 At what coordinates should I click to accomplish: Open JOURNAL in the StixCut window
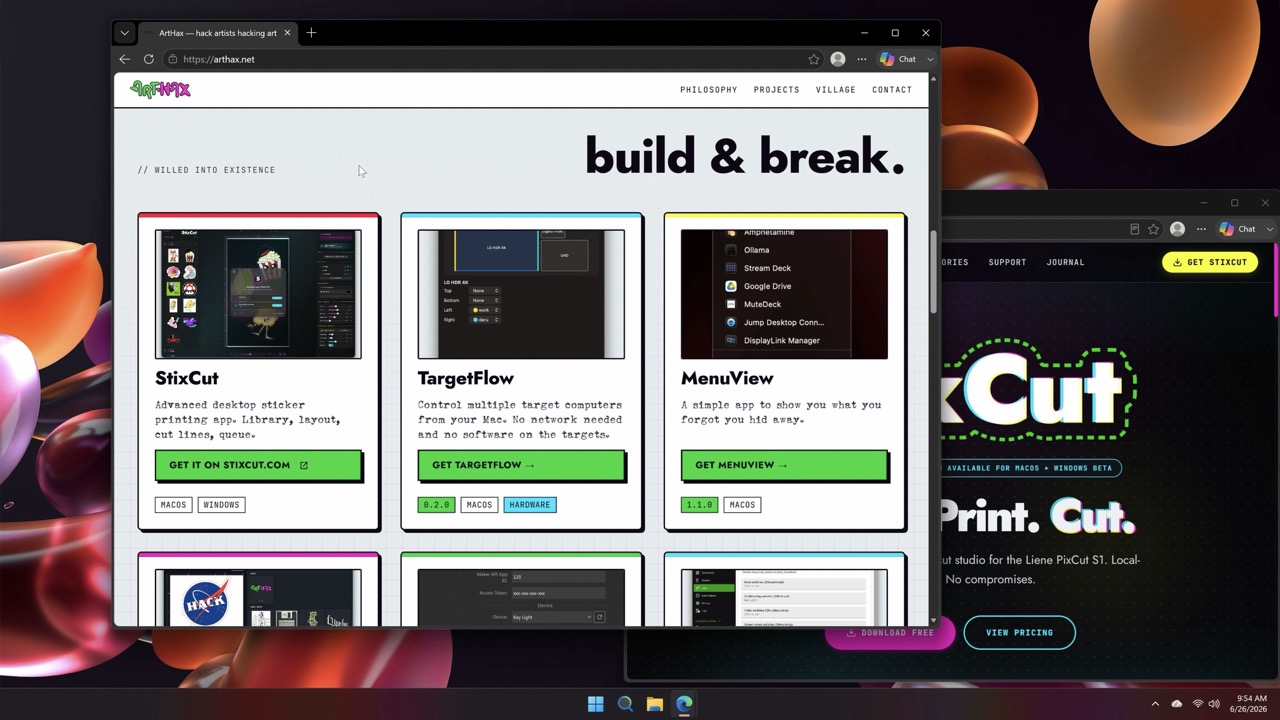click(1065, 262)
